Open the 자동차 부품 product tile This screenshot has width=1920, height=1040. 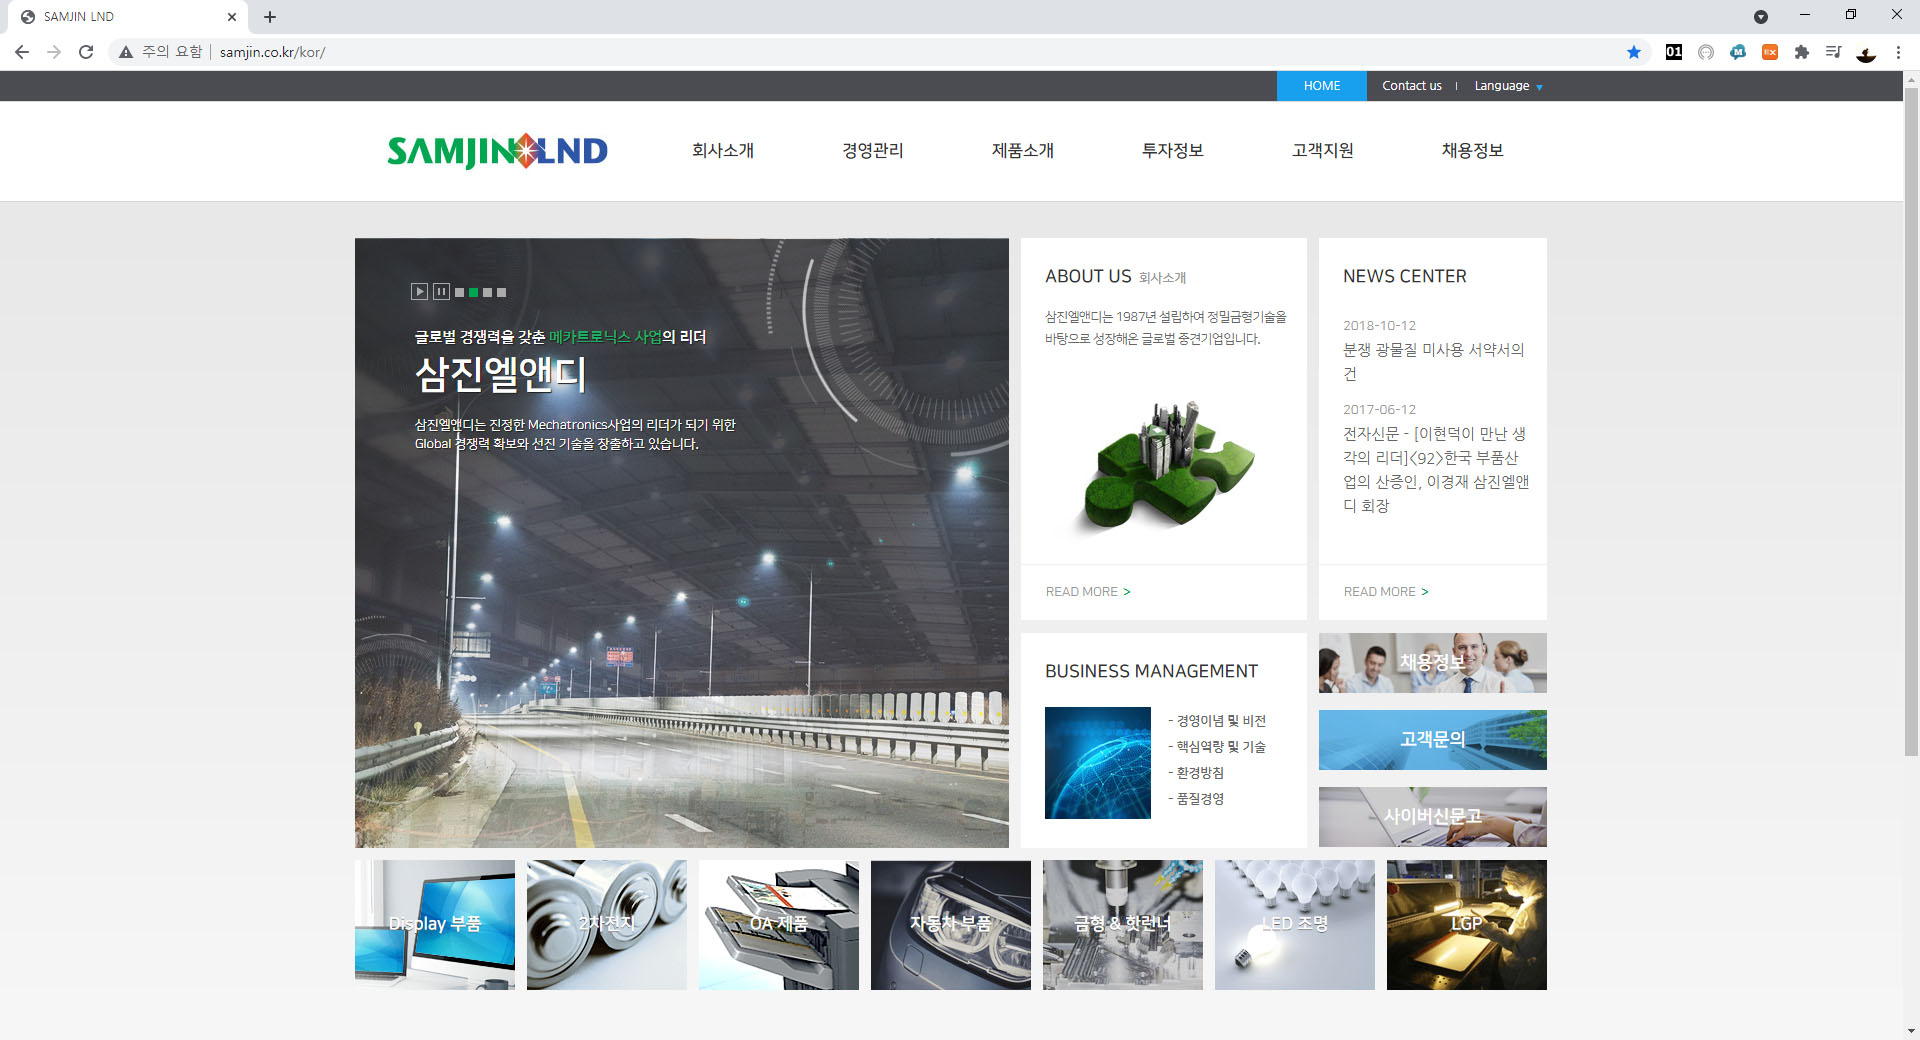tap(951, 925)
